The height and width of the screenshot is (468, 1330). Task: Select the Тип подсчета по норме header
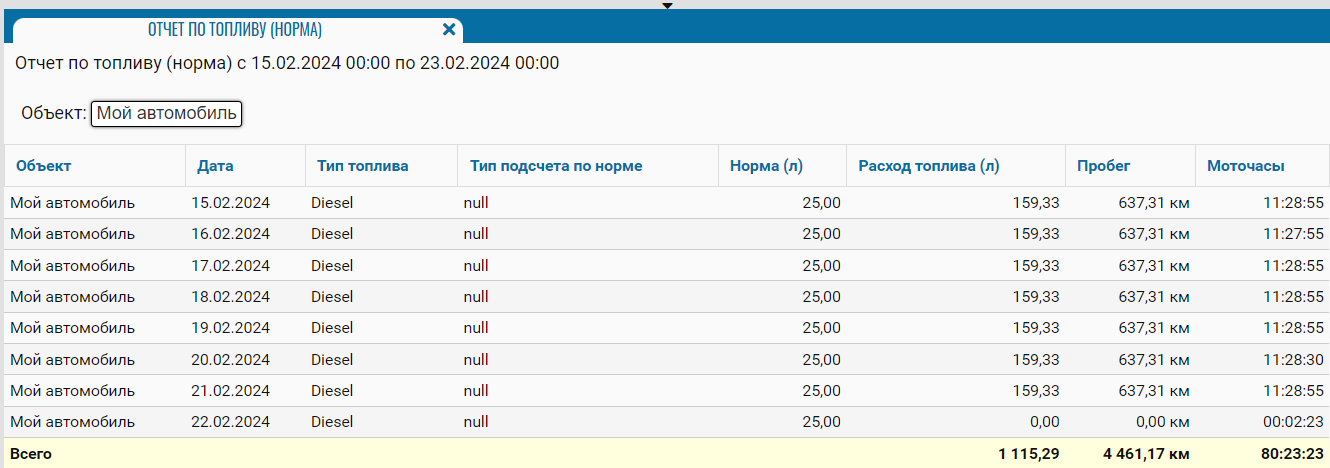click(x=556, y=166)
